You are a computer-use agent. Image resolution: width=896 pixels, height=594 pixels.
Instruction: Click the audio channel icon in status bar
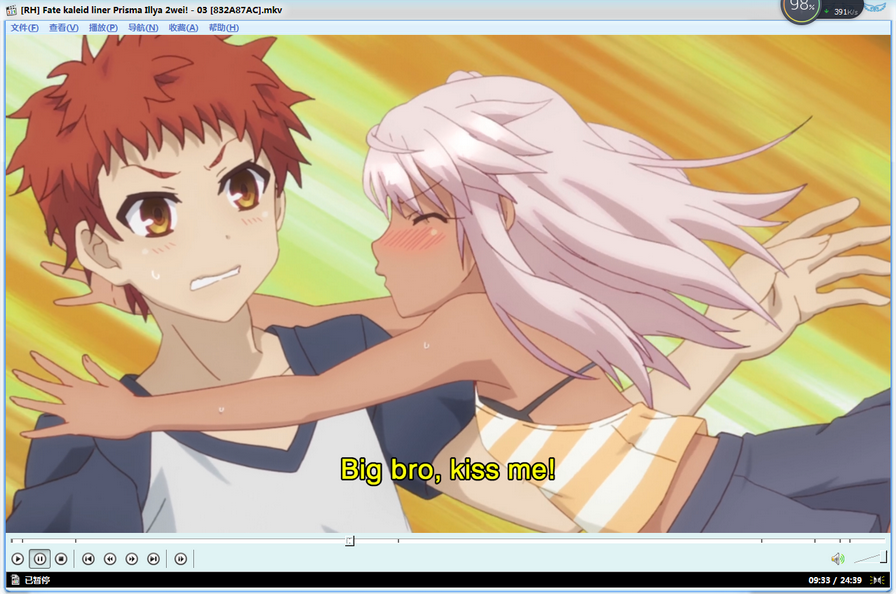877,580
